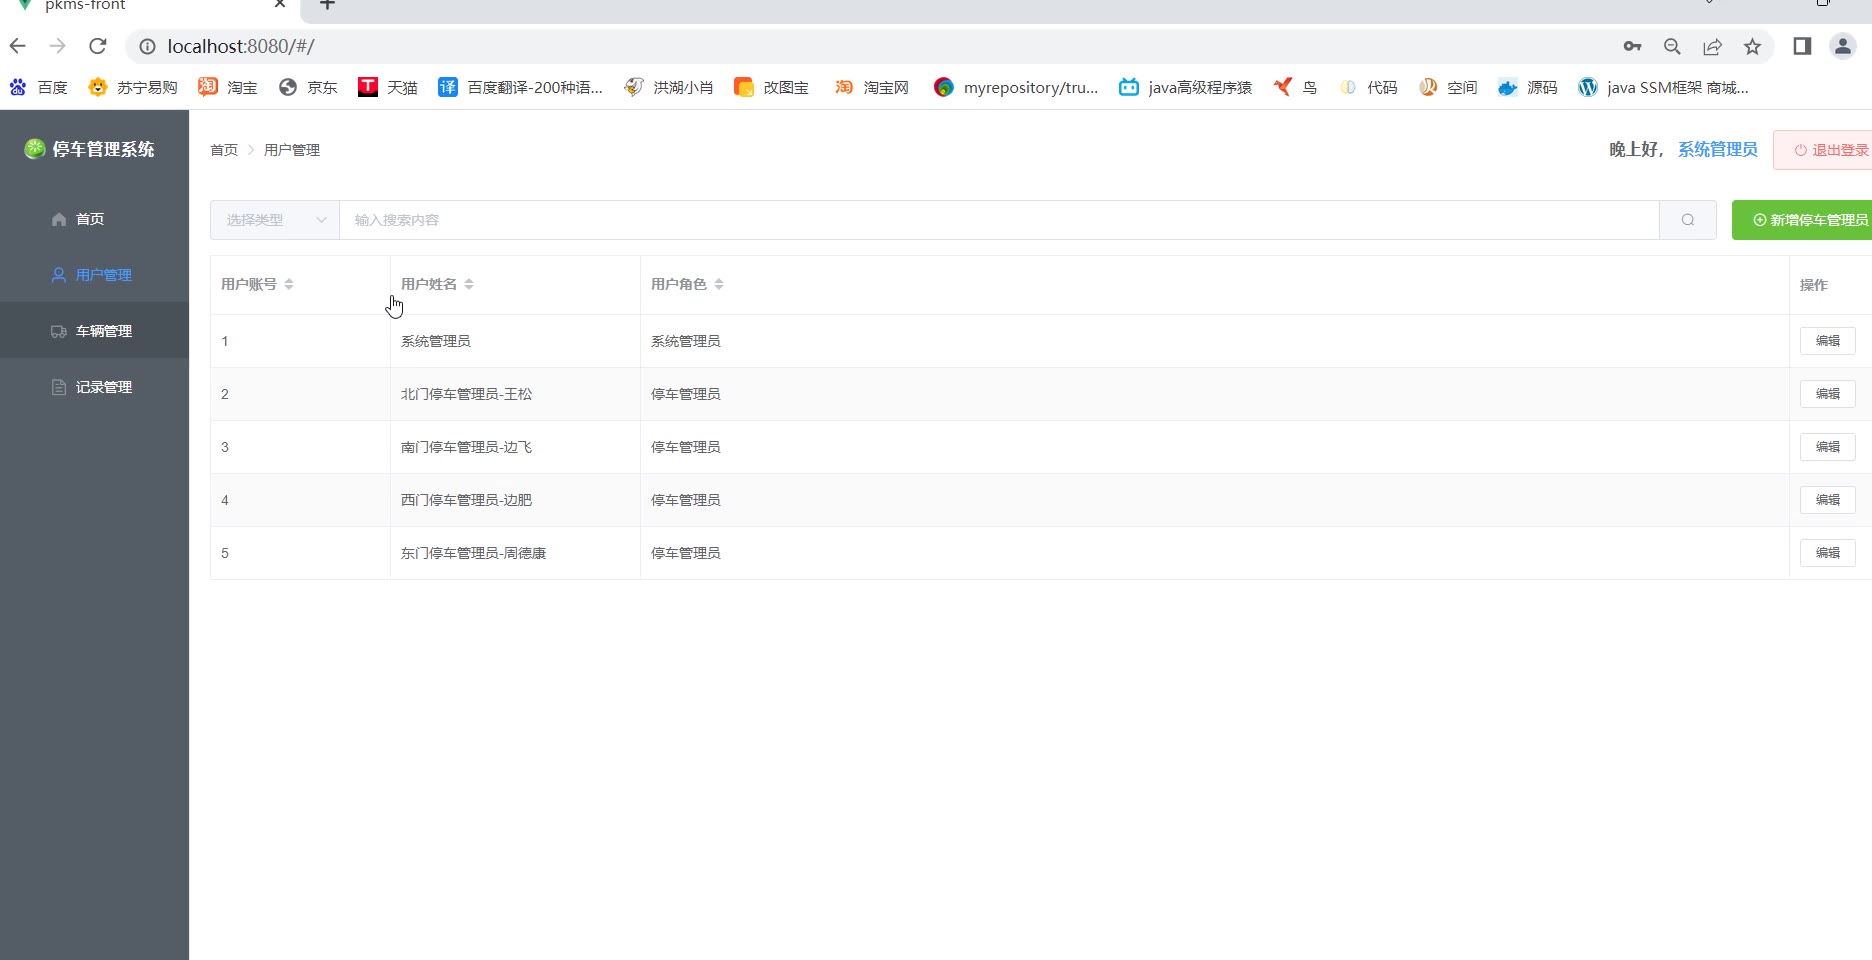
Task: Open the 源码 bookmark
Action: click(x=1528, y=88)
